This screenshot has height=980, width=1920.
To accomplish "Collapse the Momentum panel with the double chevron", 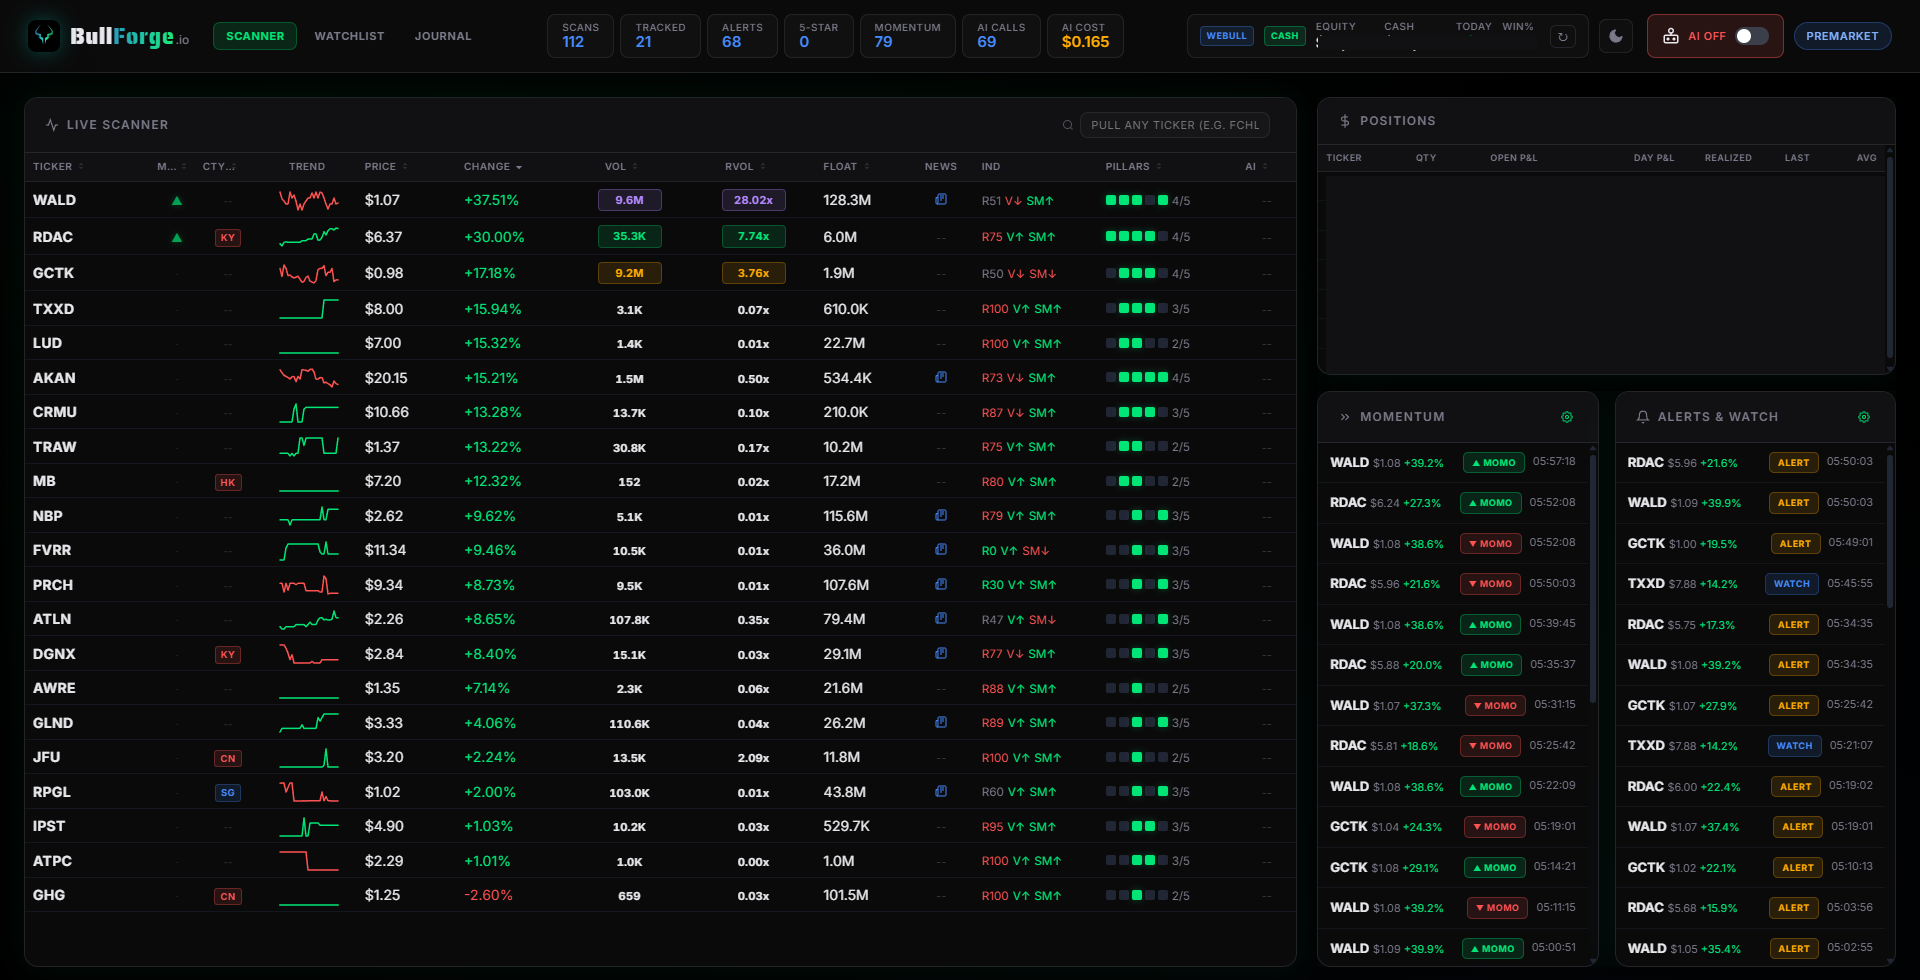I will pyautogui.click(x=1344, y=417).
